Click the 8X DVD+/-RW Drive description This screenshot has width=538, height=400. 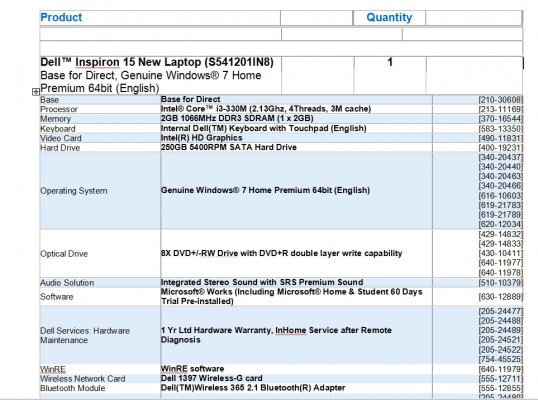click(x=281, y=253)
